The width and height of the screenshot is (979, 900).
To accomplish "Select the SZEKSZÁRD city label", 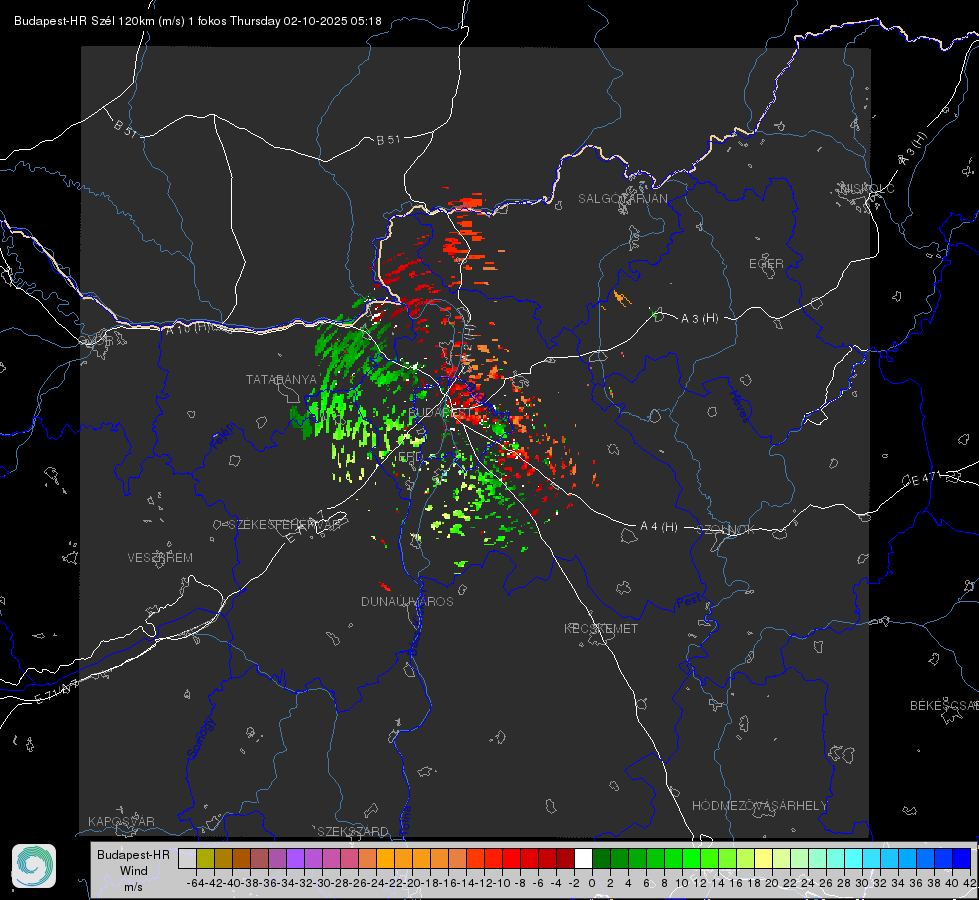I will 353,831.
